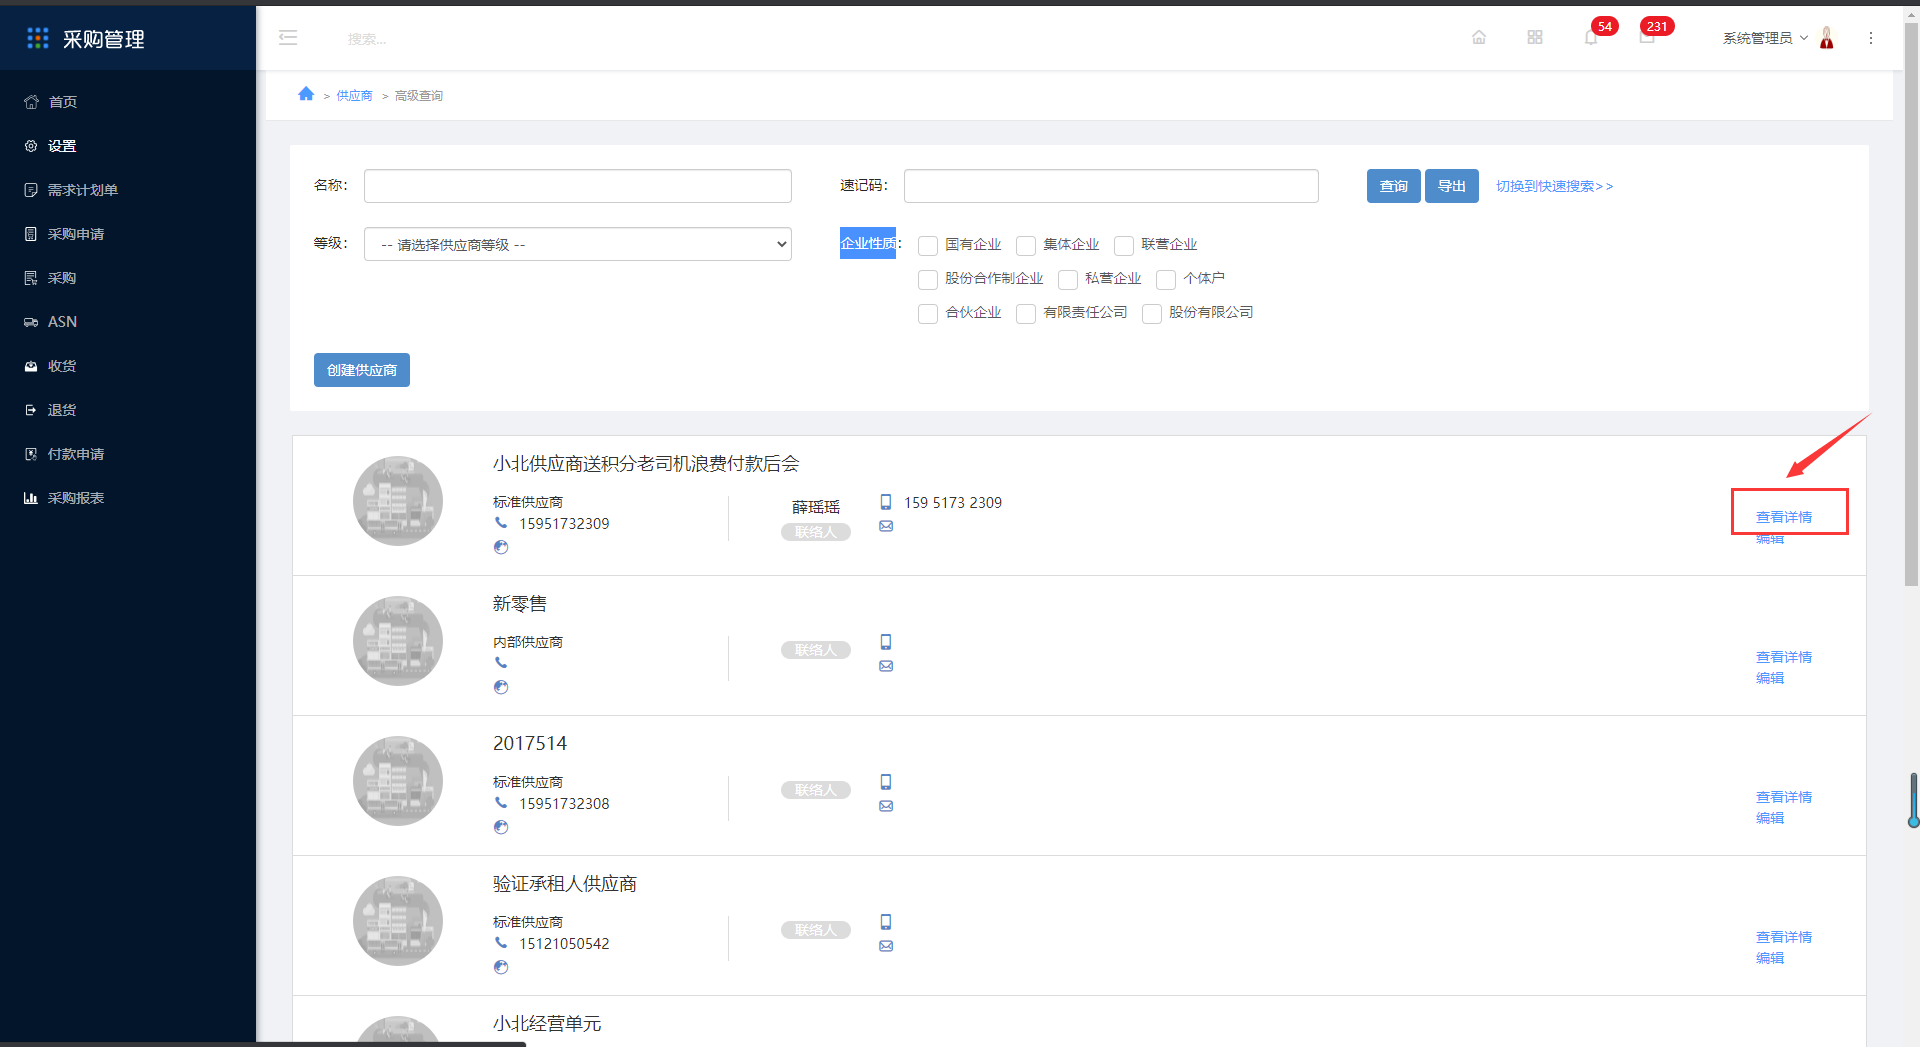The width and height of the screenshot is (1920, 1047).
Task: Click the supplier avatar of 2017514
Action: pyautogui.click(x=398, y=781)
